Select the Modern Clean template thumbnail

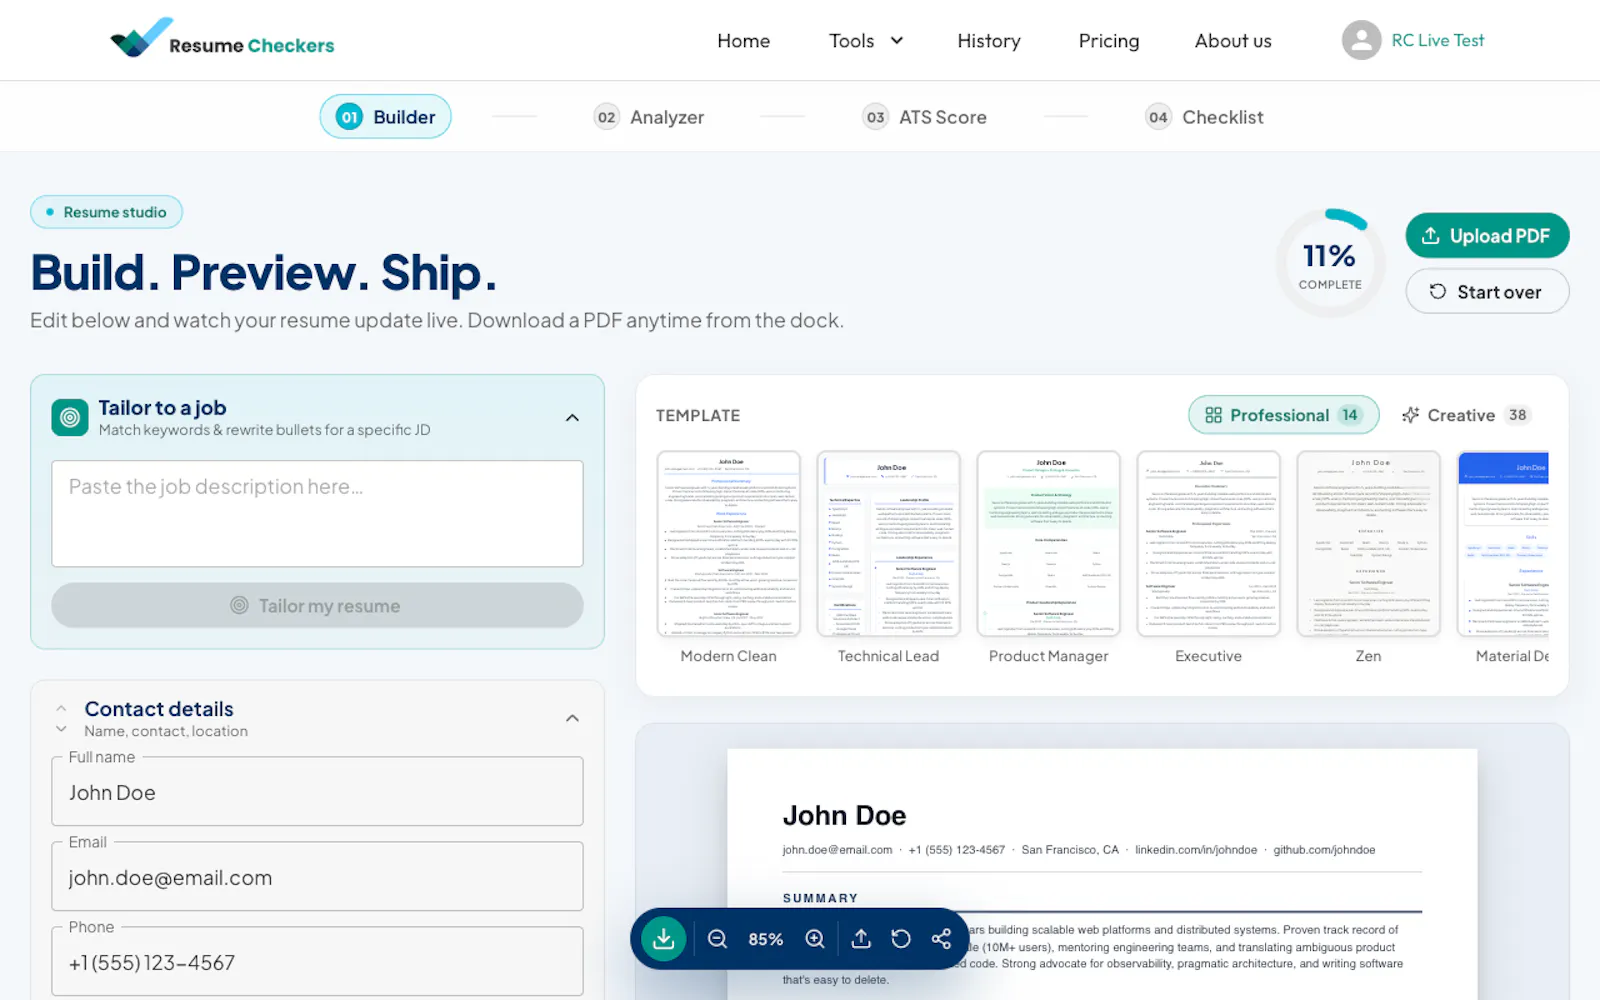click(x=728, y=544)
